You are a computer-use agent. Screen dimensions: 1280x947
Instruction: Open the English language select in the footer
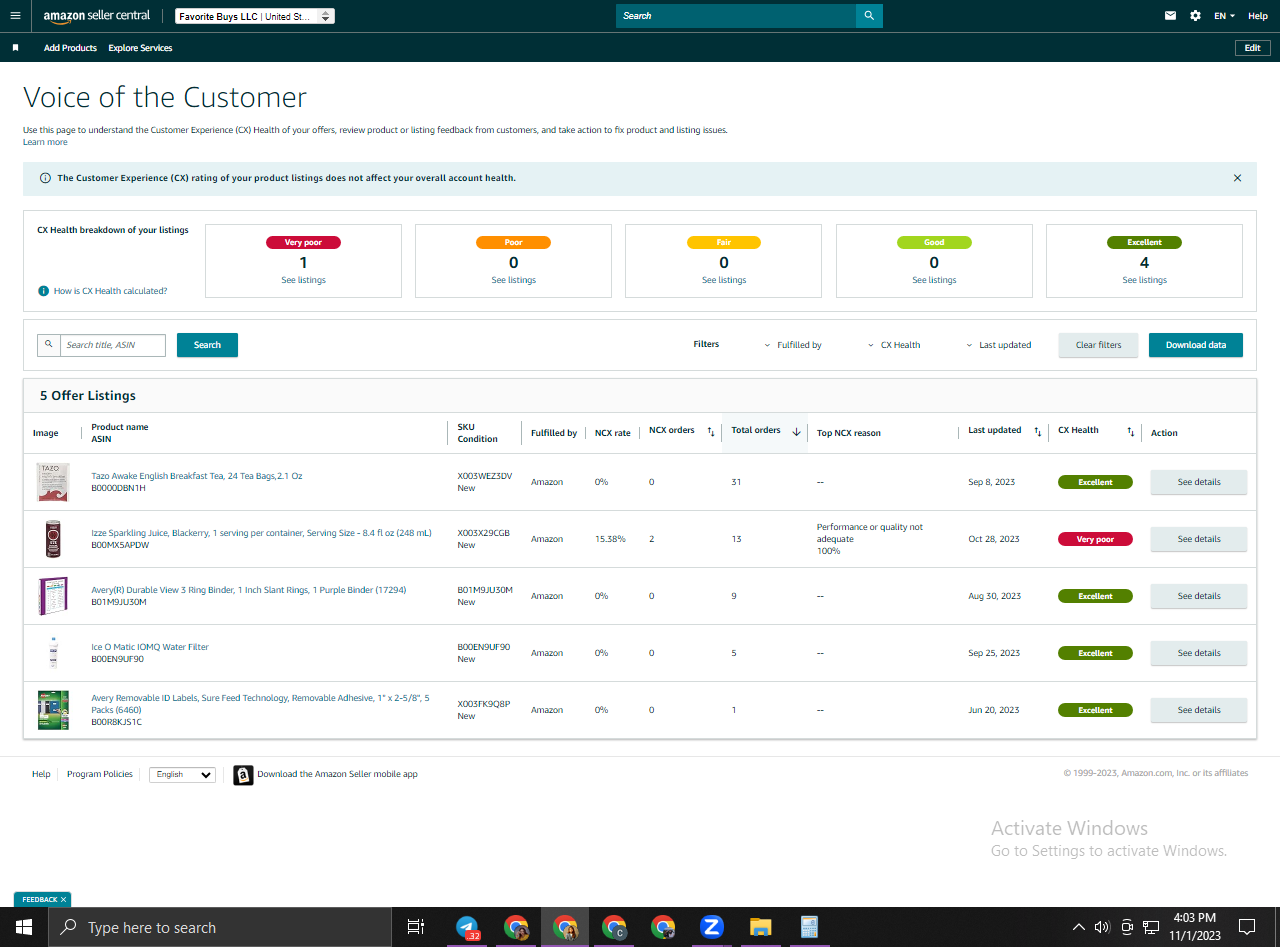point(182,775)
